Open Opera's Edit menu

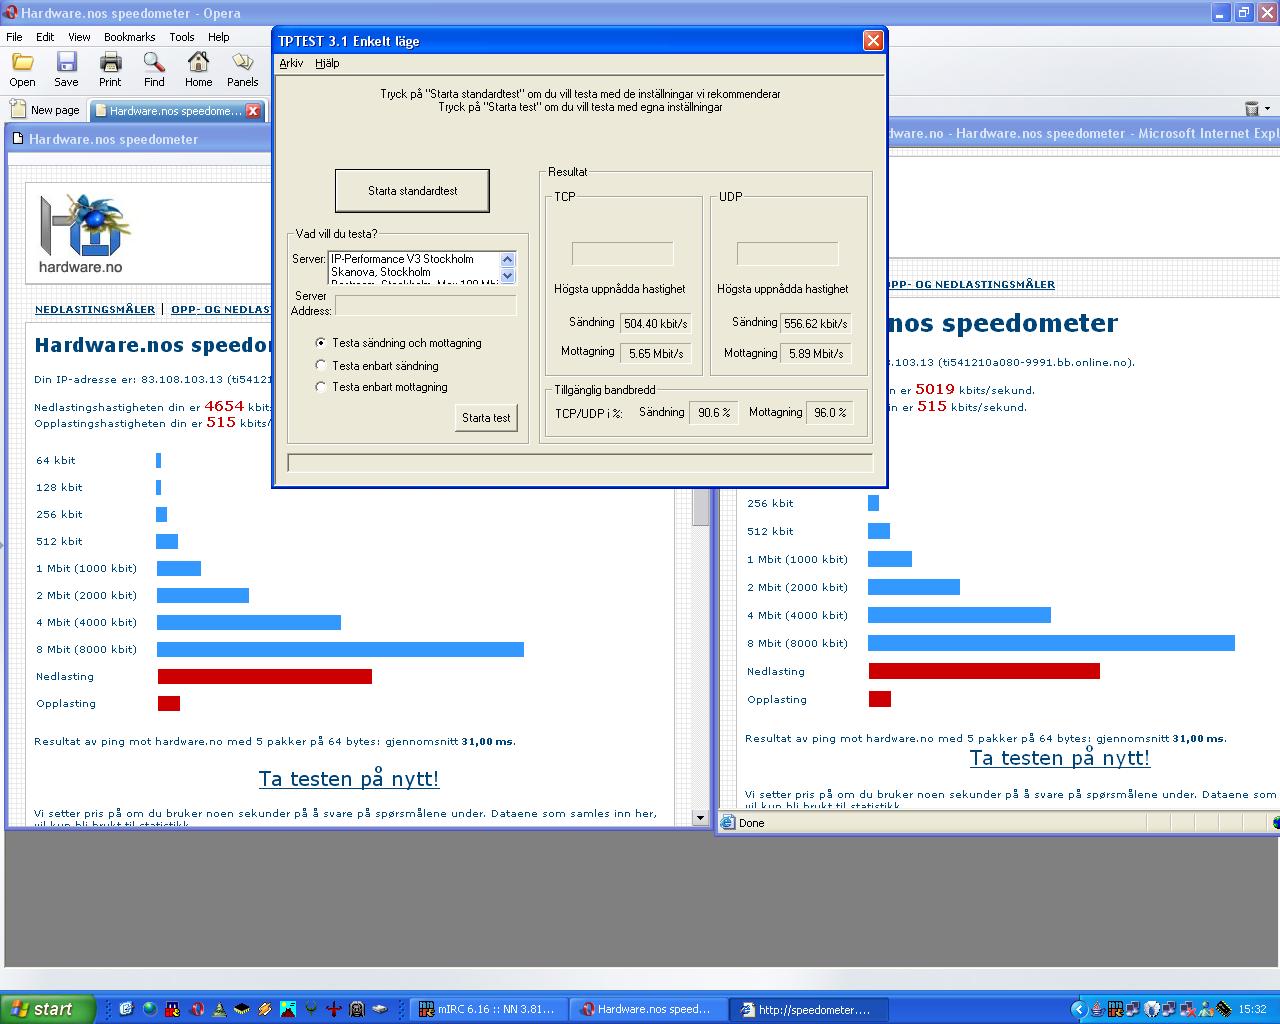tap(45, 37)
